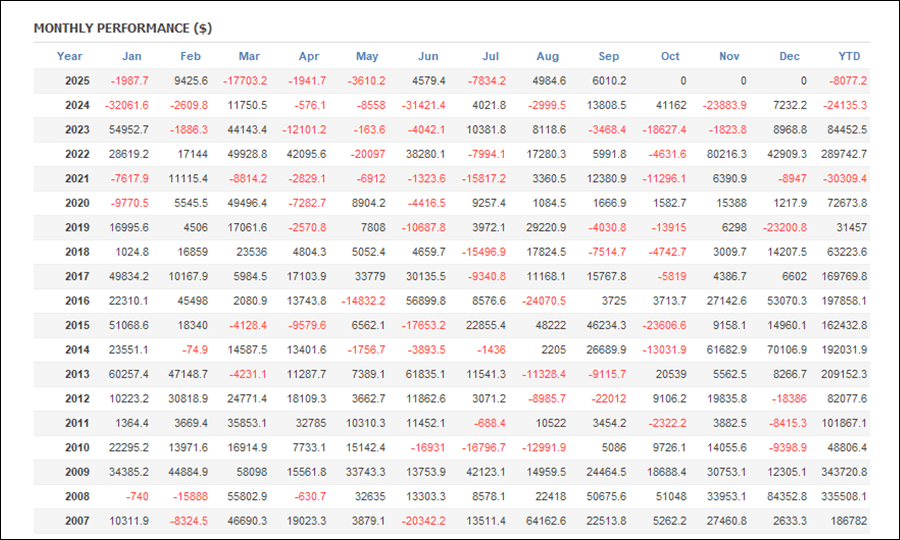Click the Jan column header
Image resolution: width=900 pixels, height=540 pixels.
click(132, 56)
